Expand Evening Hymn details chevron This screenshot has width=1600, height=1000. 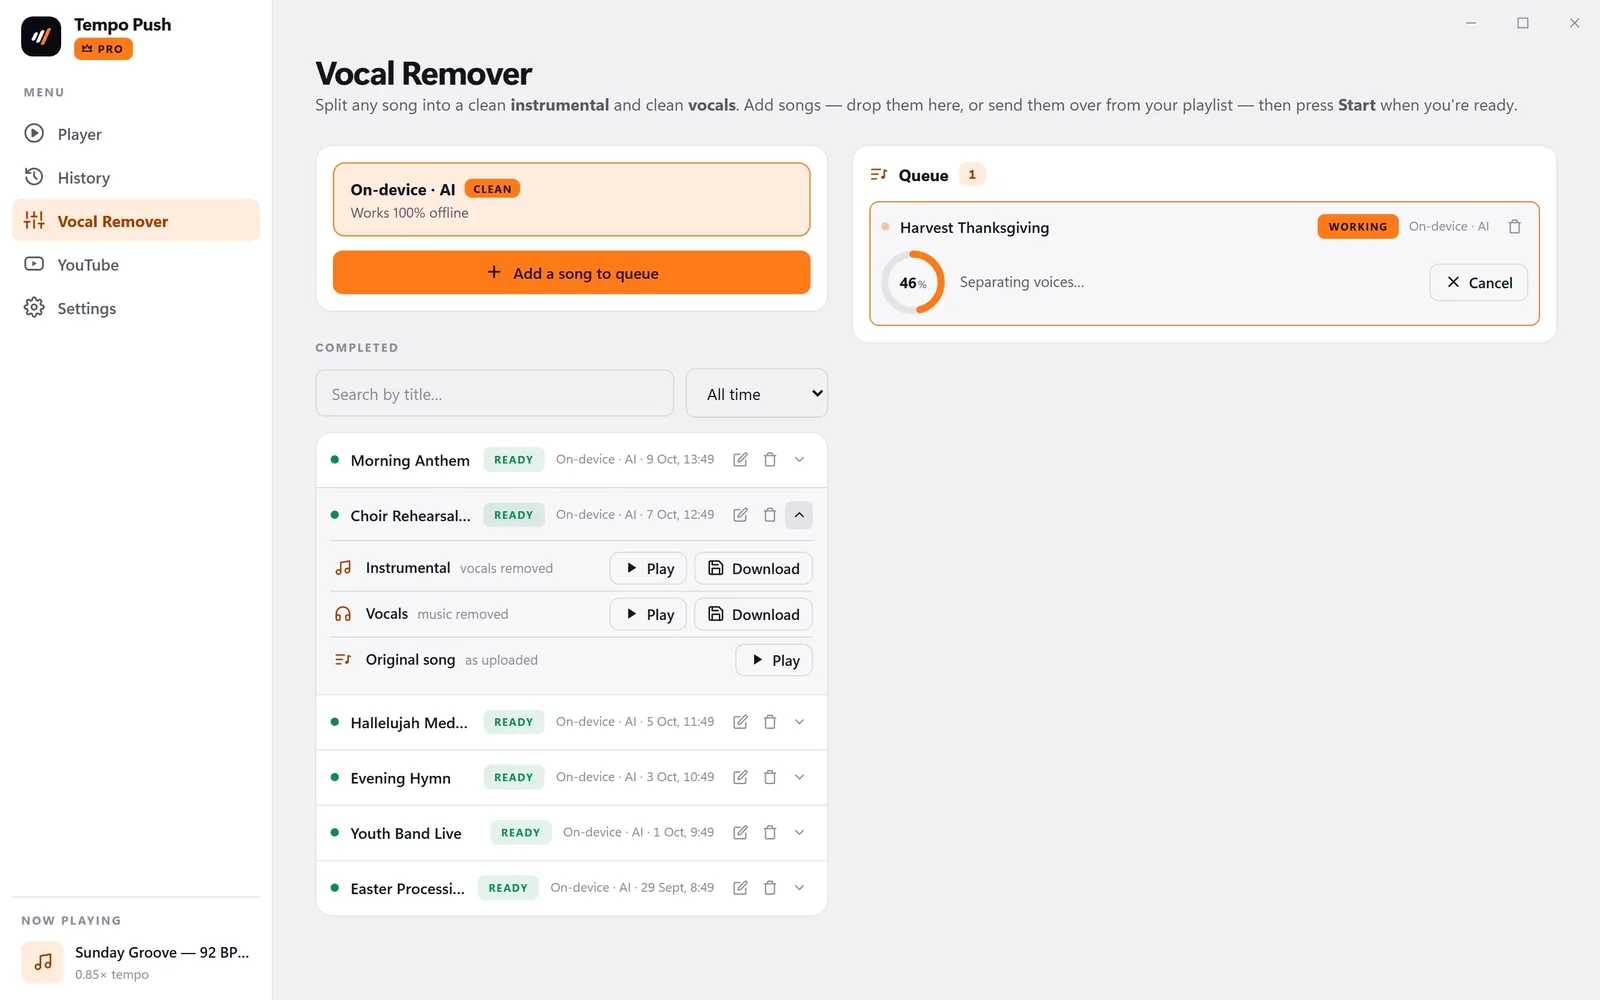[799, 777]
